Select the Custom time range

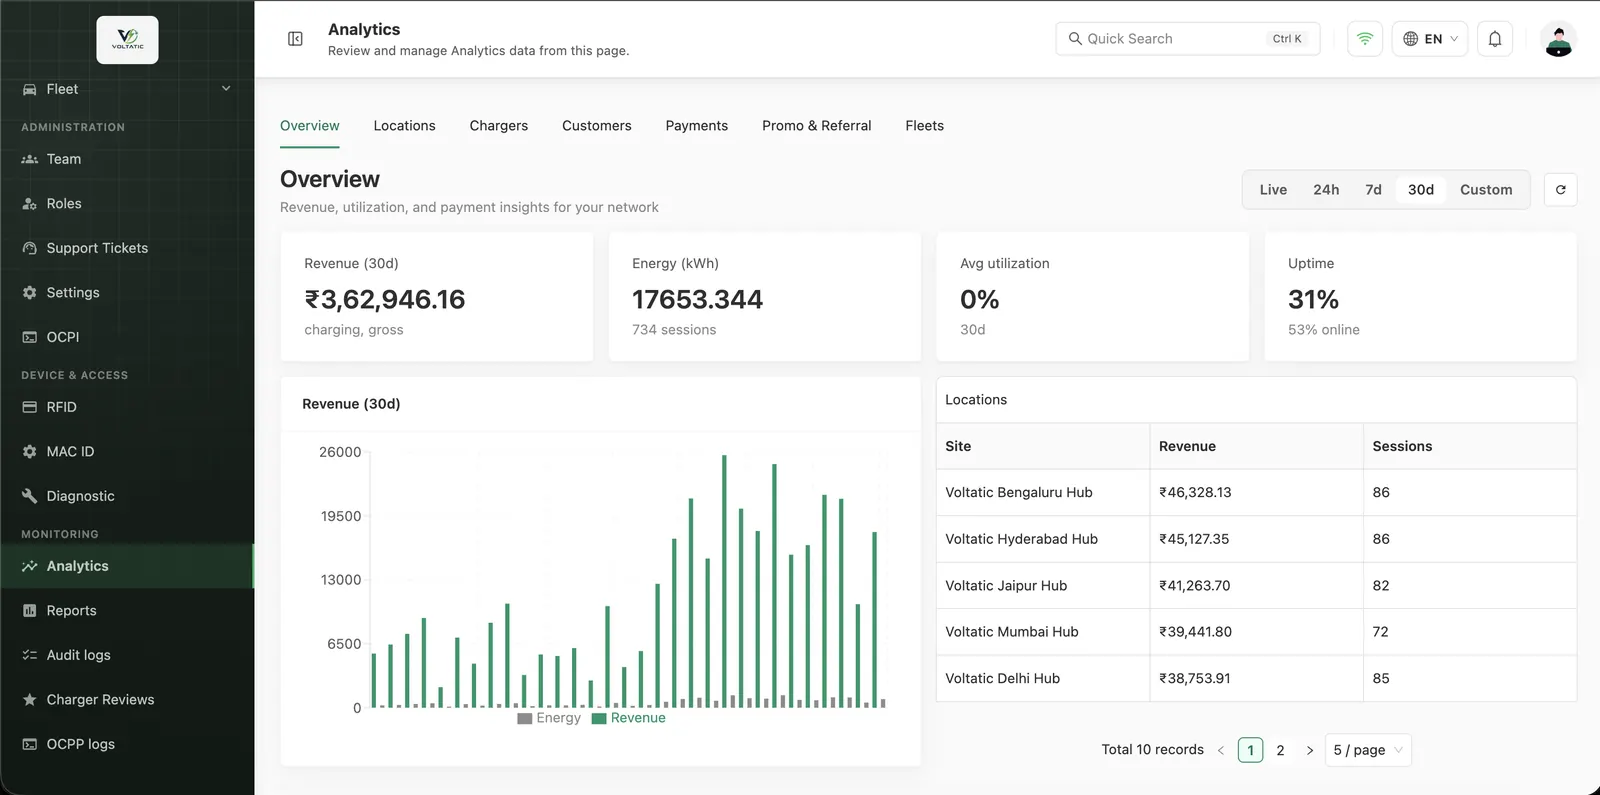pos(1486,190)
